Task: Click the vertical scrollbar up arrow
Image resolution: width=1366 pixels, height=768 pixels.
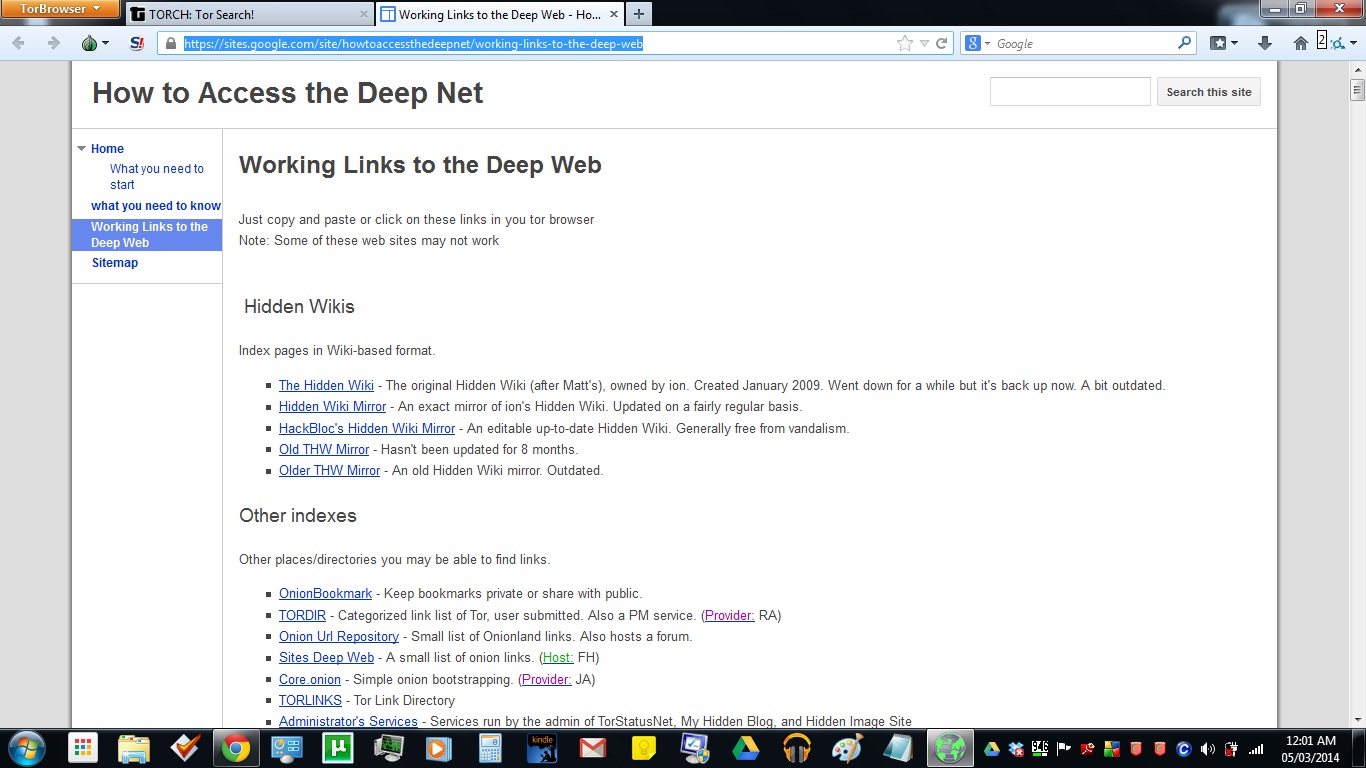Action: pyautogui.click(x=1357, y=68)
